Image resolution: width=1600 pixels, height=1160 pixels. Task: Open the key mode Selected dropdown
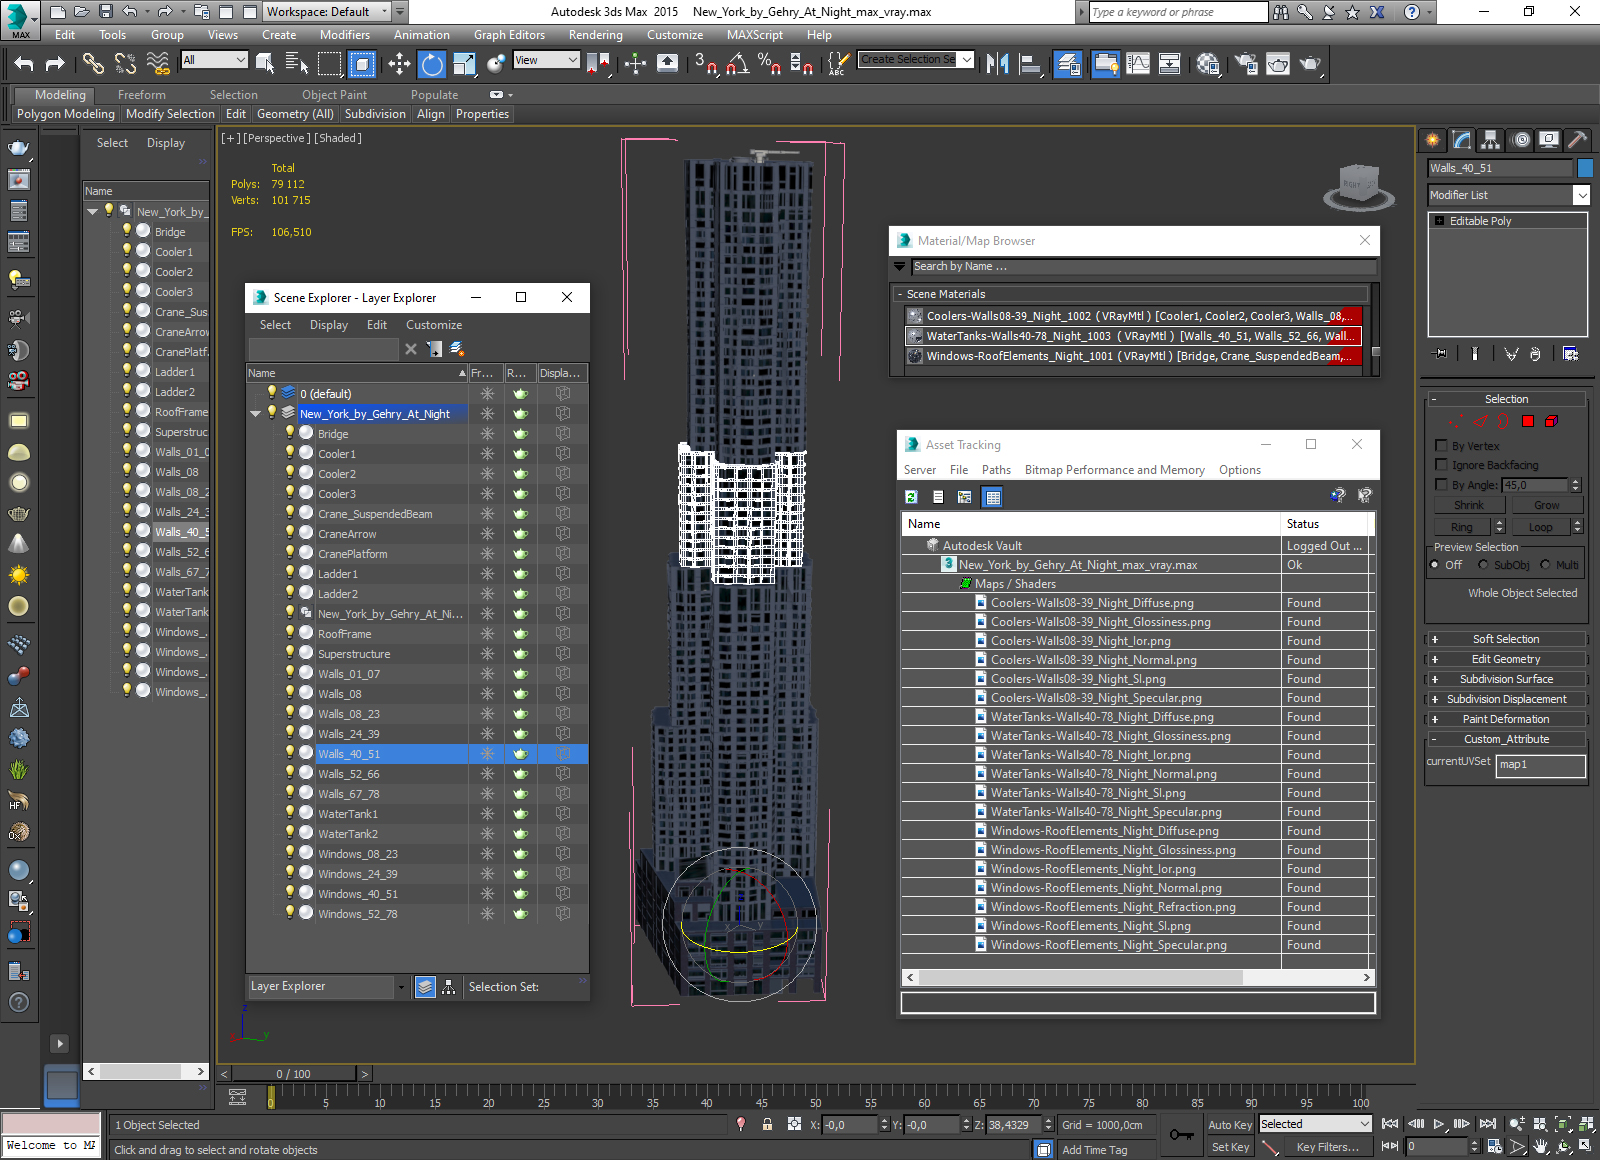tap(1314, 1124)
